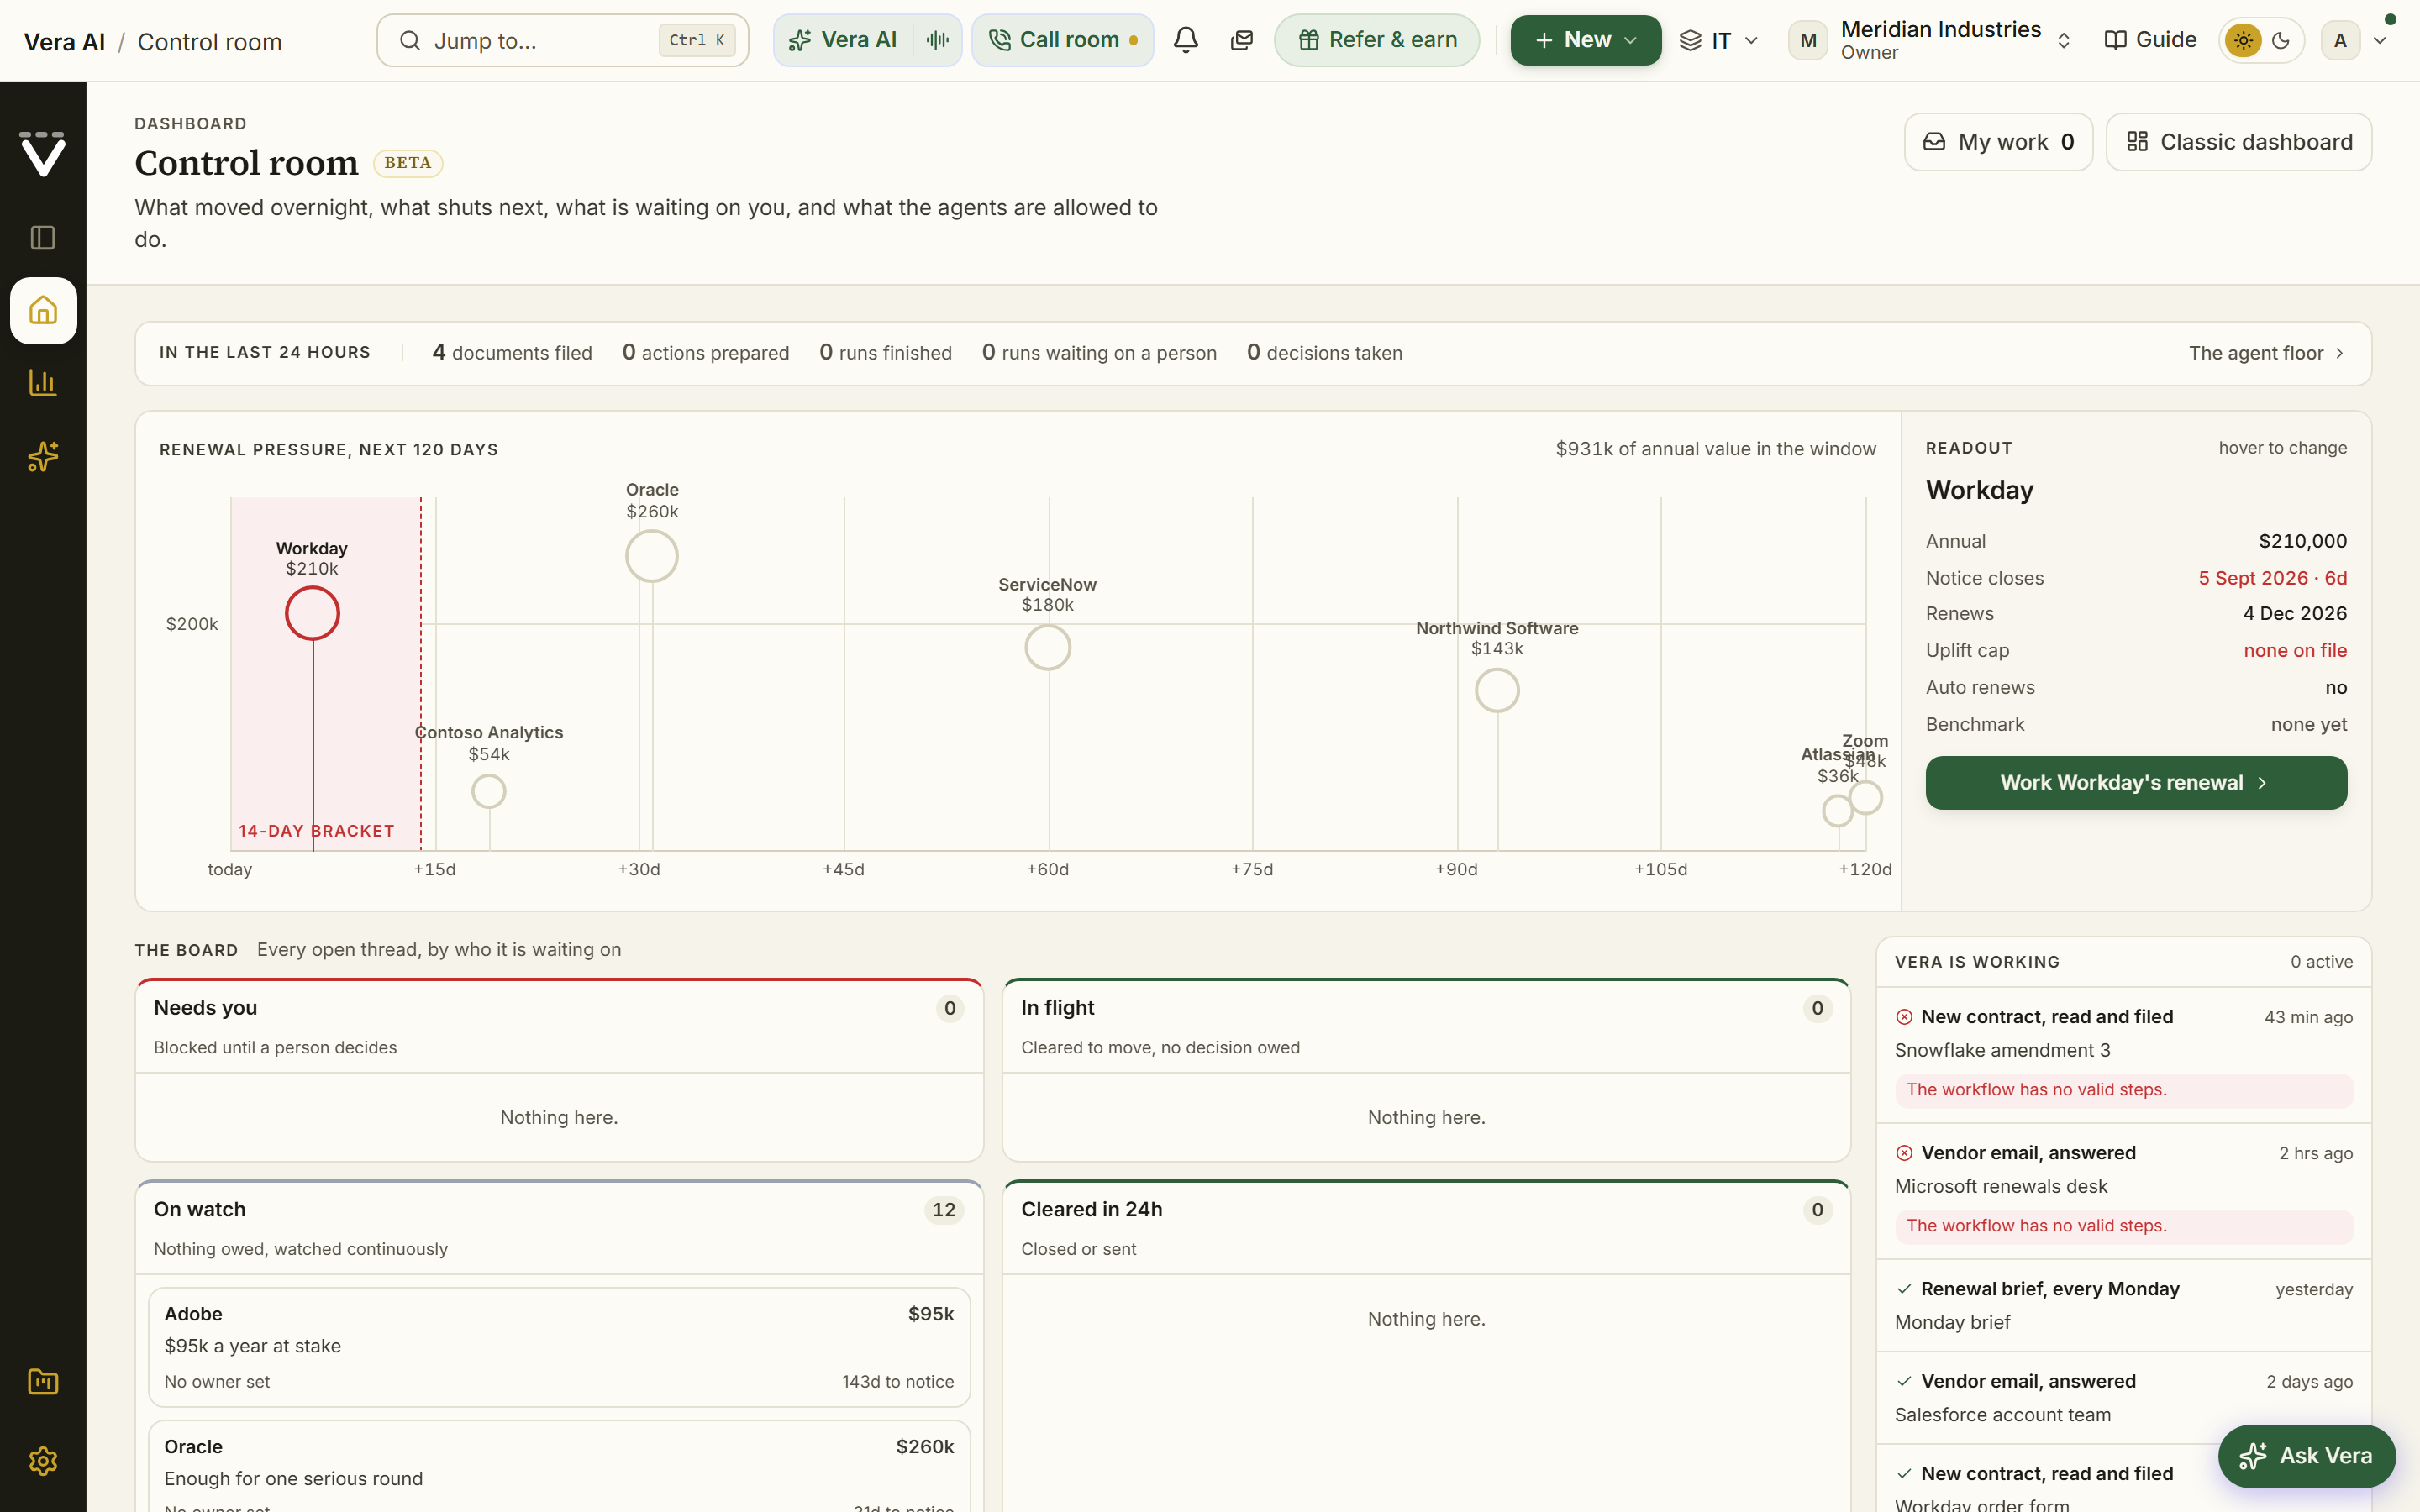Switch to light theme sun icon
Image resolution: width=2420 pixels, height=1512 pixels.
(2244, 40)
